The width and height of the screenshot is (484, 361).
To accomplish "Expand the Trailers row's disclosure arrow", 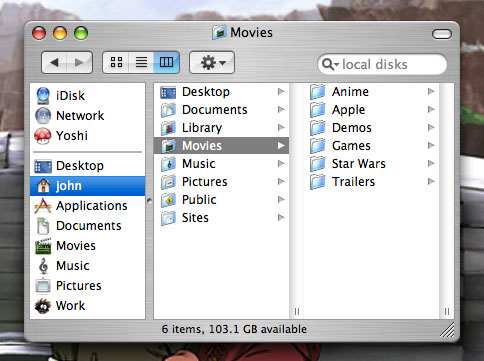I will coord(431,181).
